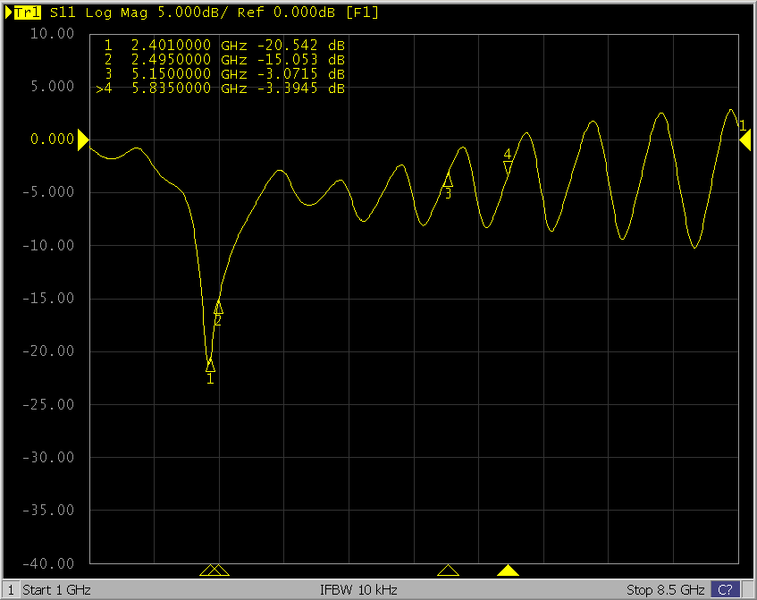Click active marker 4 triangle on the trace
Viewport: 757px width, 600px height.
(507, 166)
